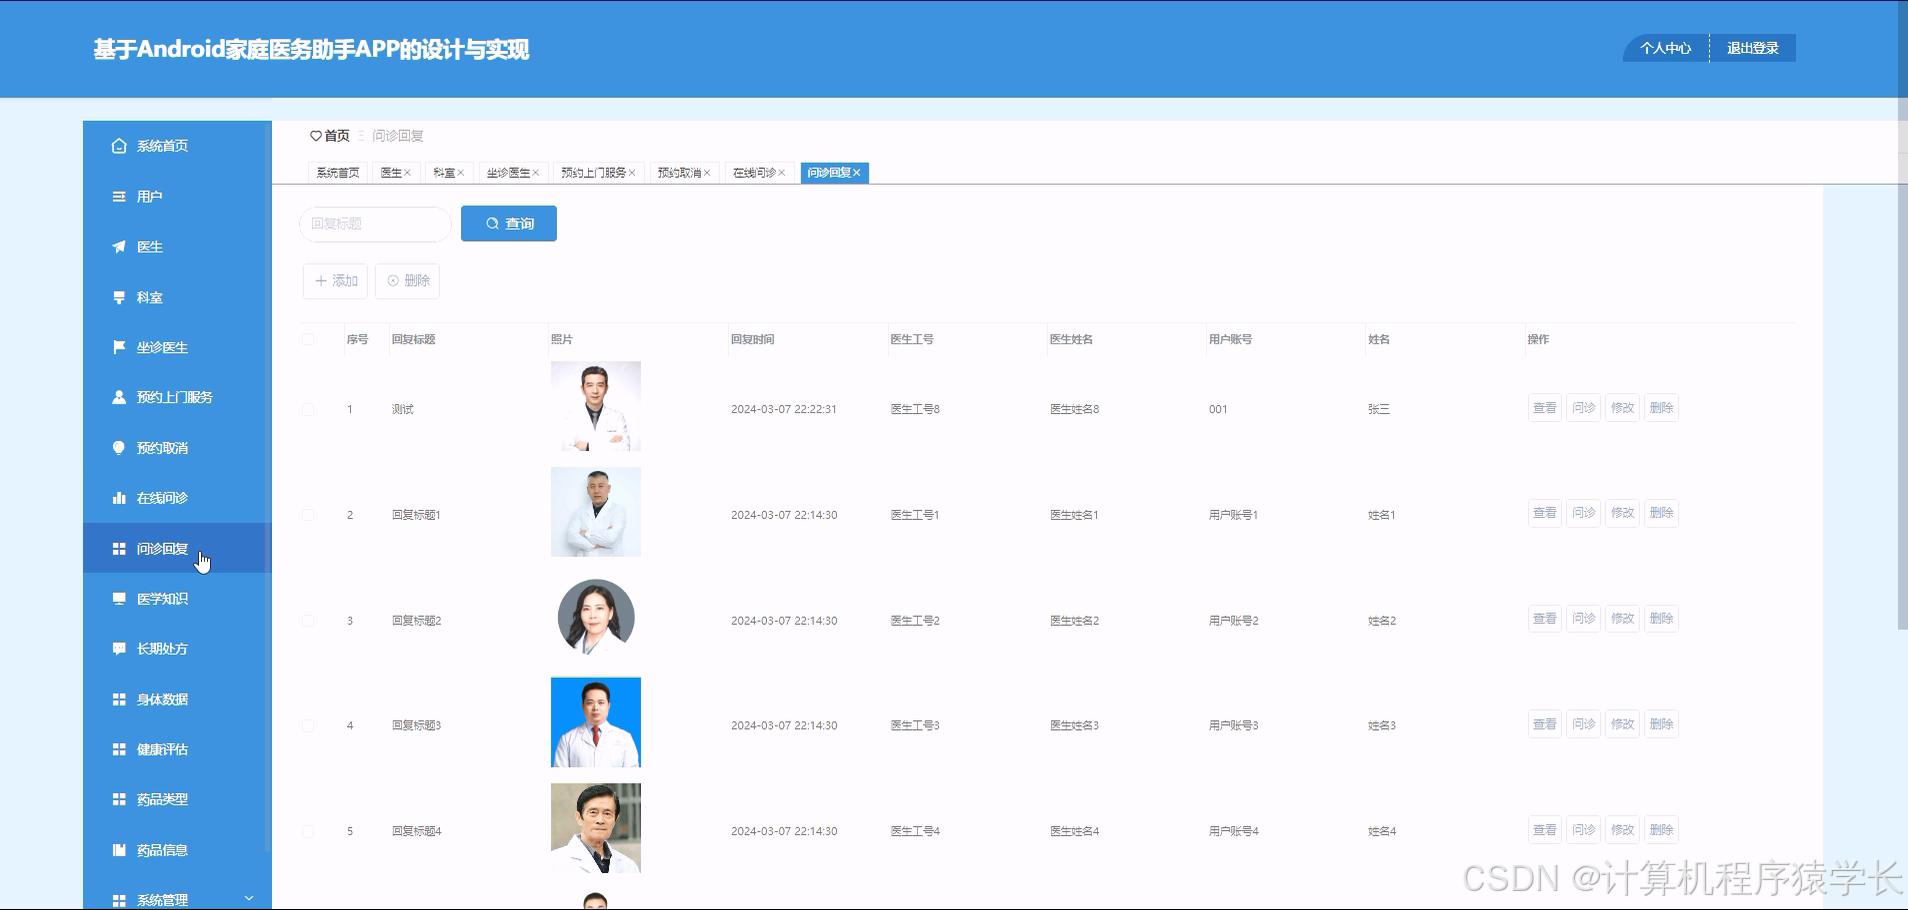Open 个人中心 in the header
This screenshot has width=1908, height=910.
click(1666, 48)
